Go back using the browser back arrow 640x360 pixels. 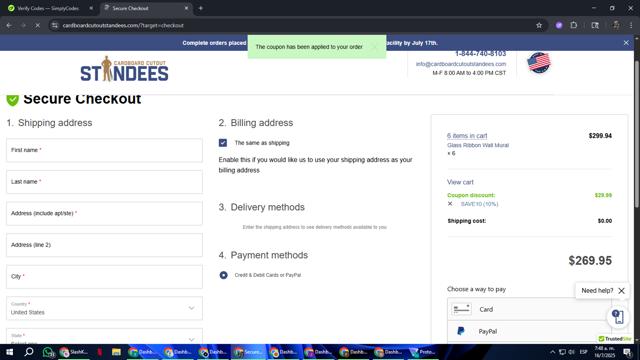pos(9,25)
